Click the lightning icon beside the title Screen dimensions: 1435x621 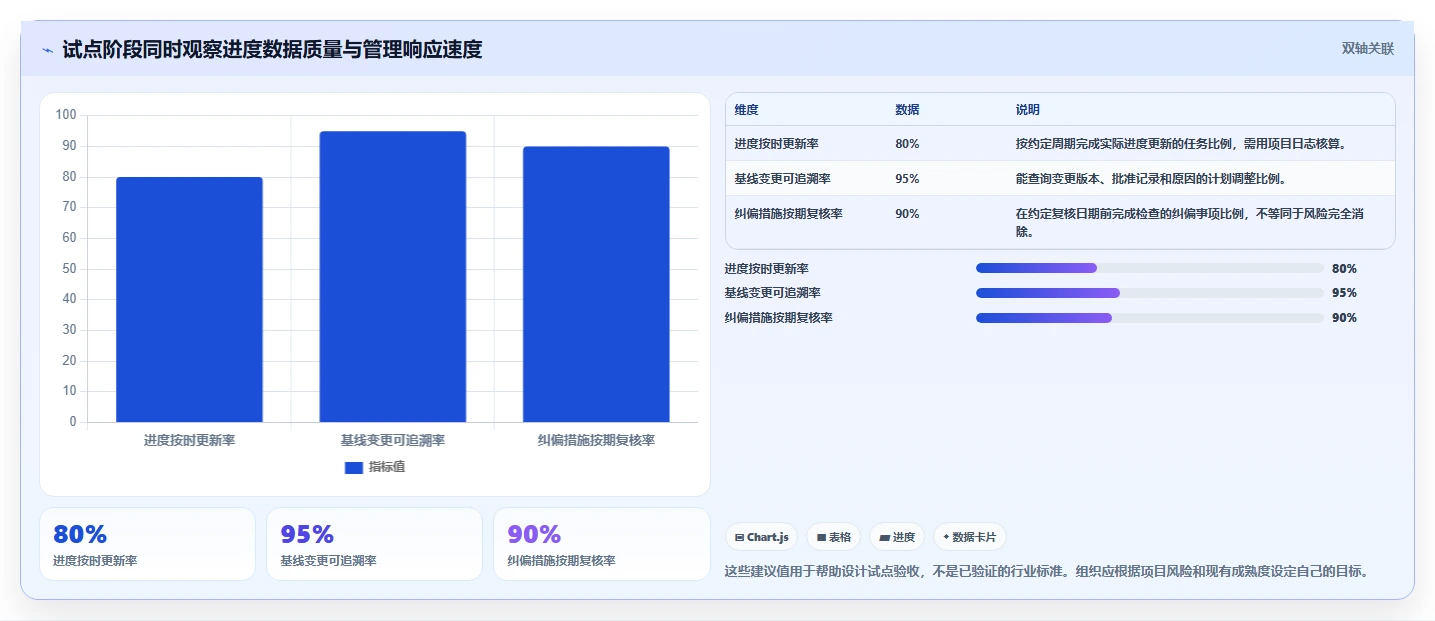pos(48,50)
